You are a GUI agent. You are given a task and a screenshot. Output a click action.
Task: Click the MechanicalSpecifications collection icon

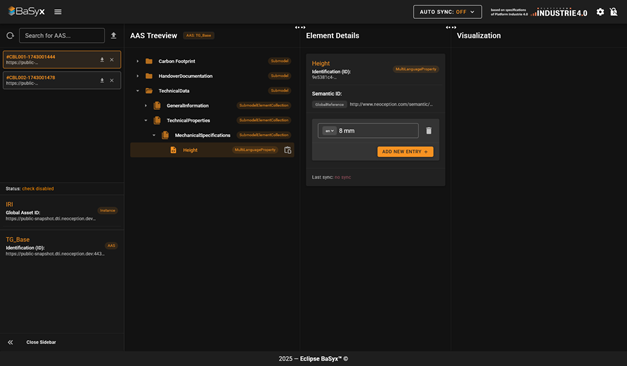[165, 135]
